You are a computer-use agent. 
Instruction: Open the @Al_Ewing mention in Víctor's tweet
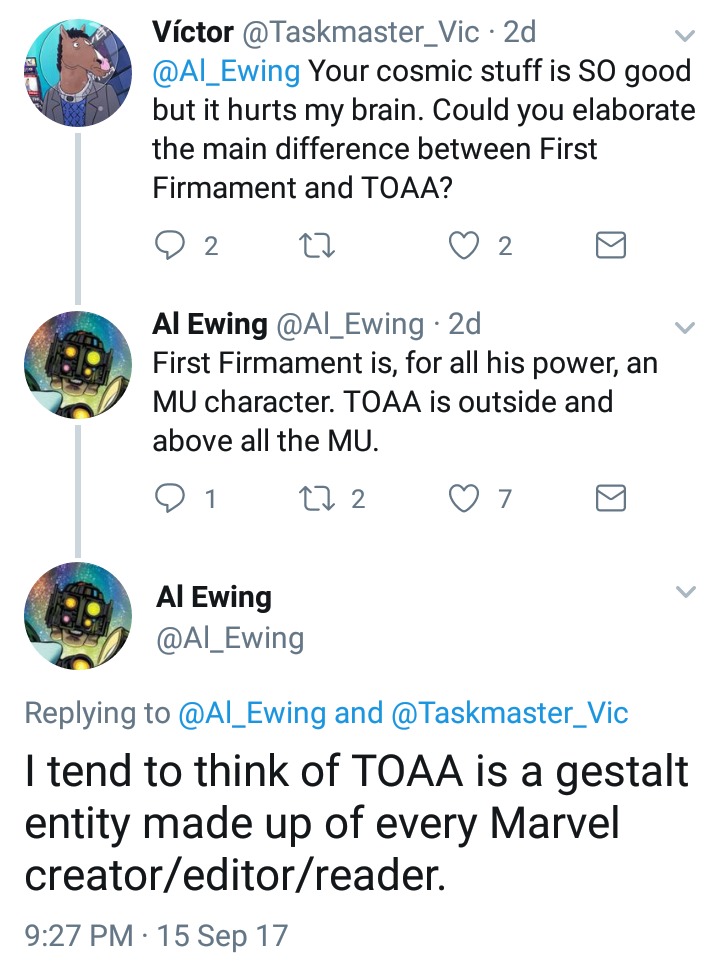tap(226, 72)
